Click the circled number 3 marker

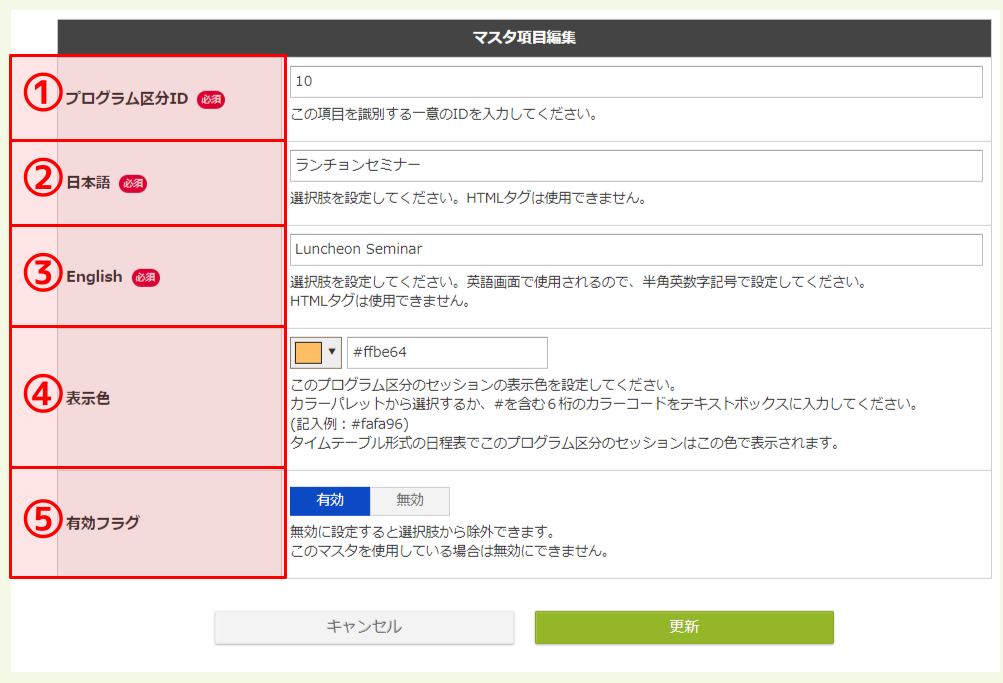pos(39,276)
